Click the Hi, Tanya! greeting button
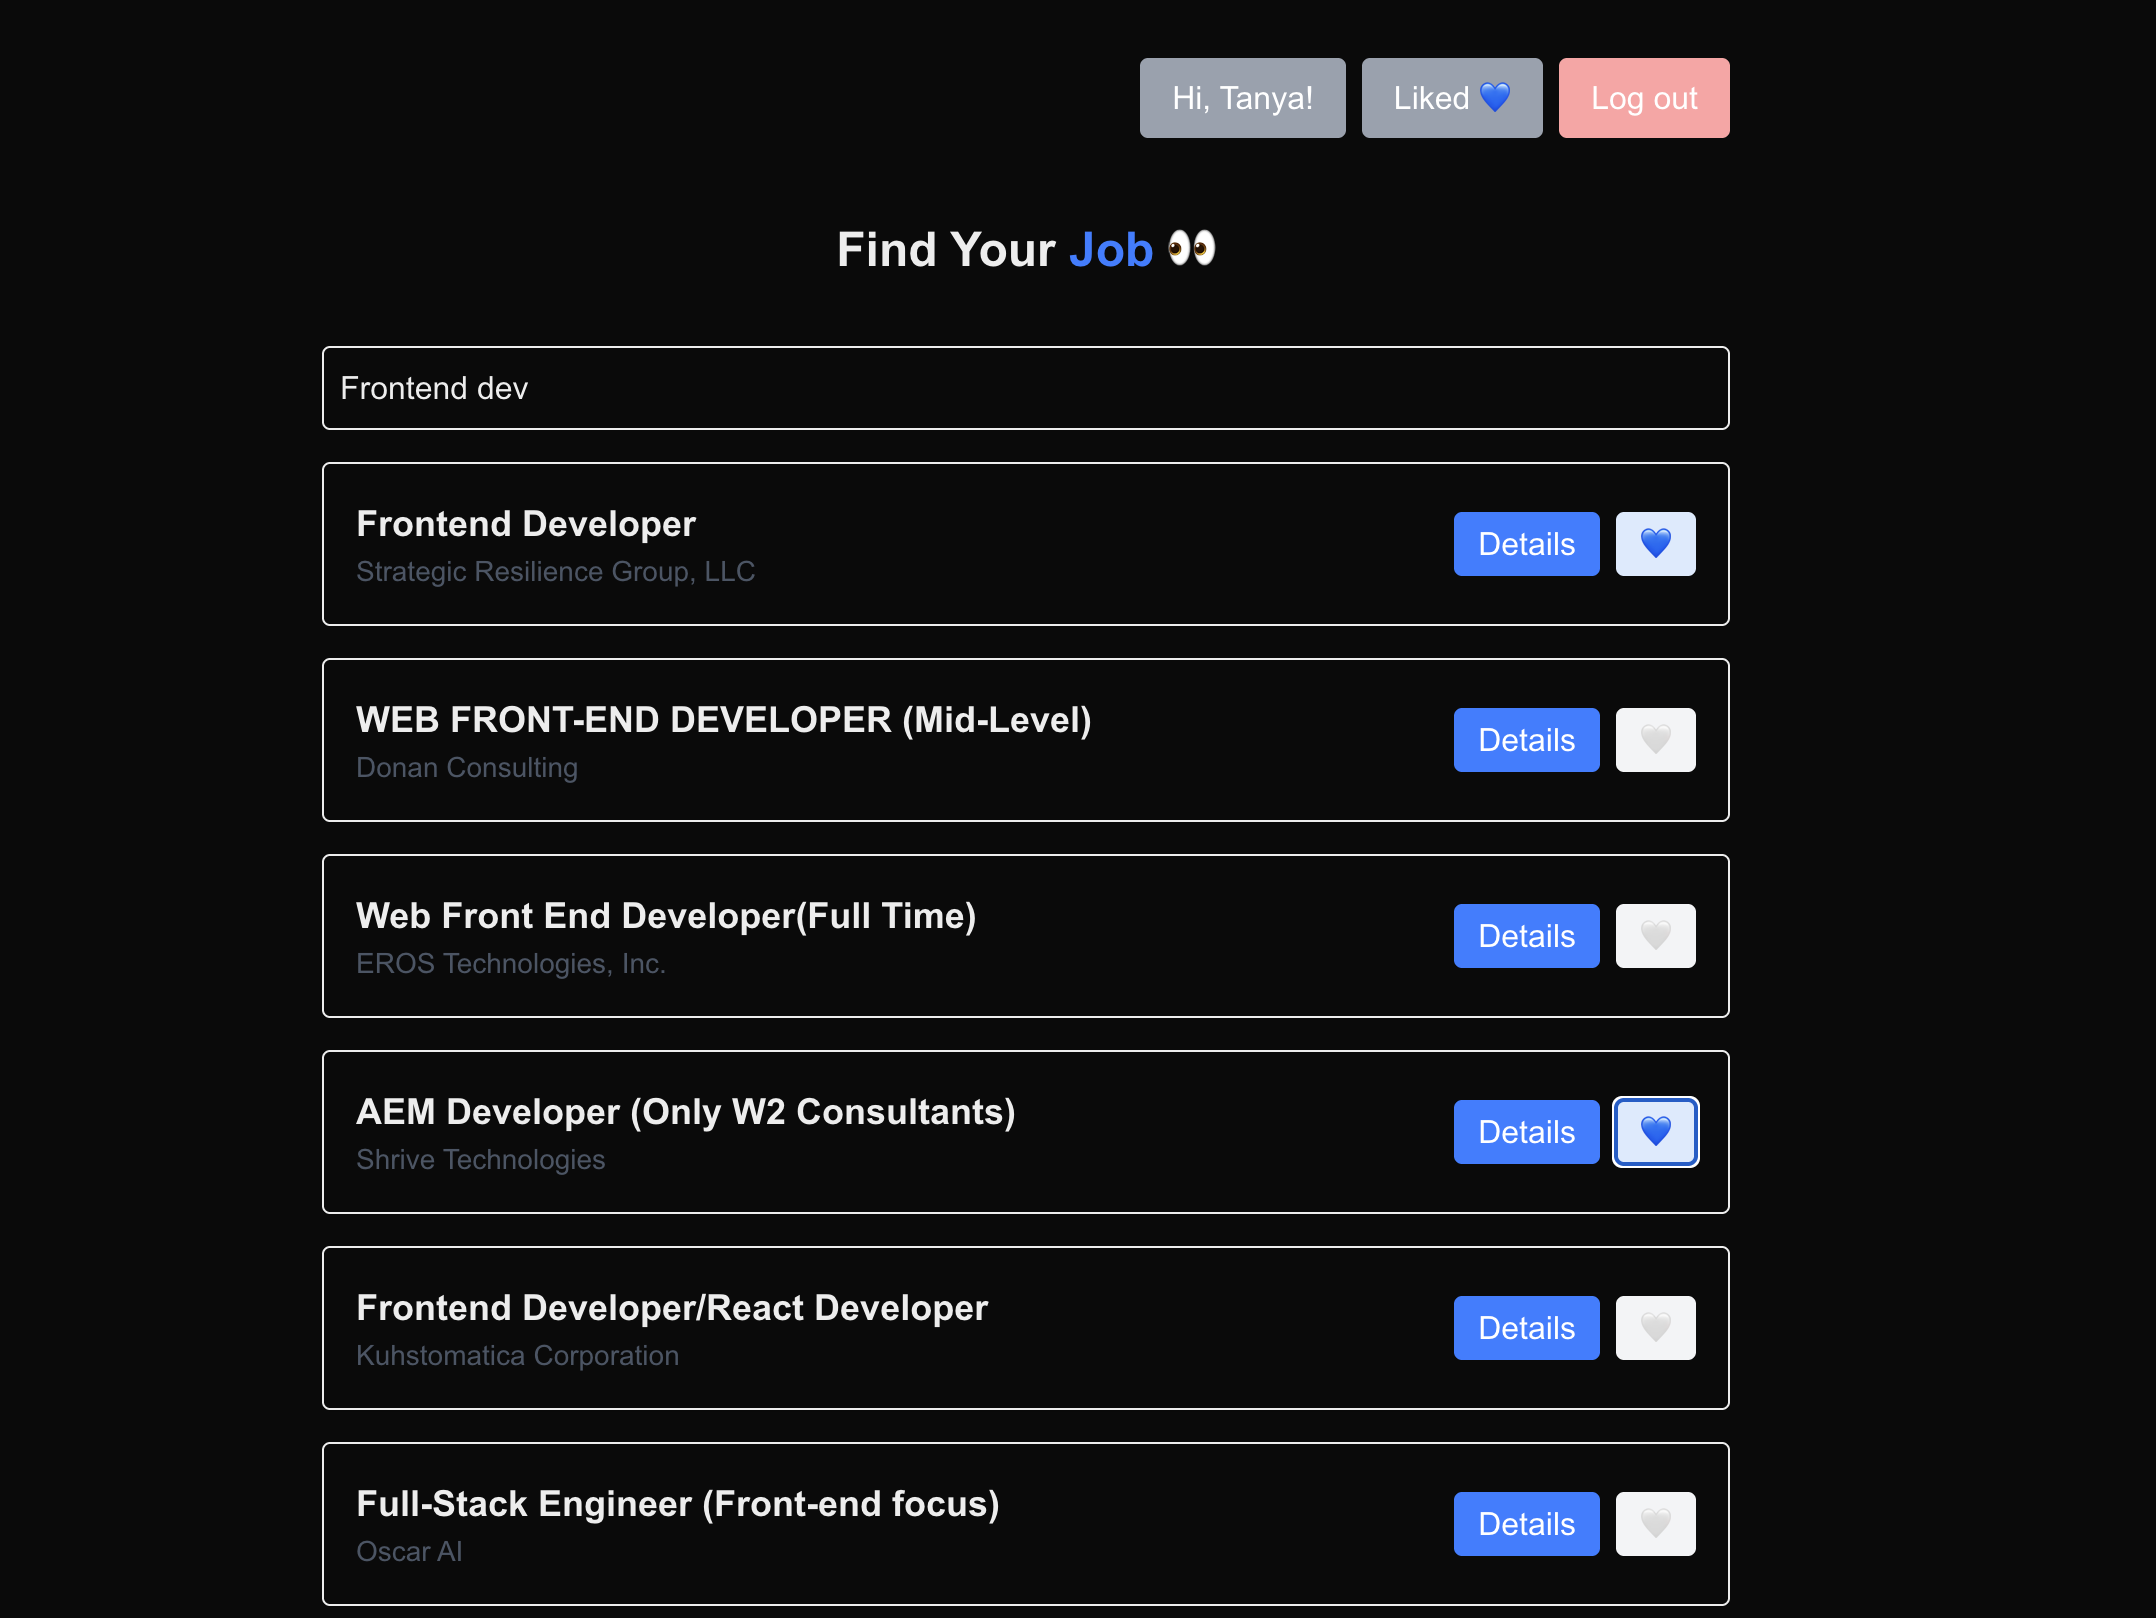Viewport: 2156px width, 1618px height. point(1242,98)
